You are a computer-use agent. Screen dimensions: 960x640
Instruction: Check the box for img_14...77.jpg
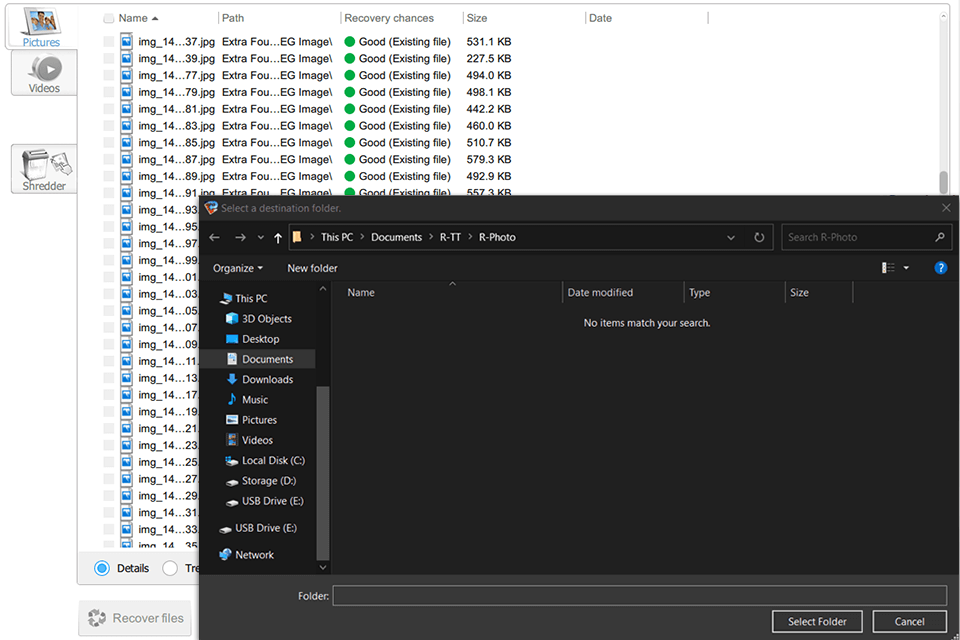click(108, 75)
